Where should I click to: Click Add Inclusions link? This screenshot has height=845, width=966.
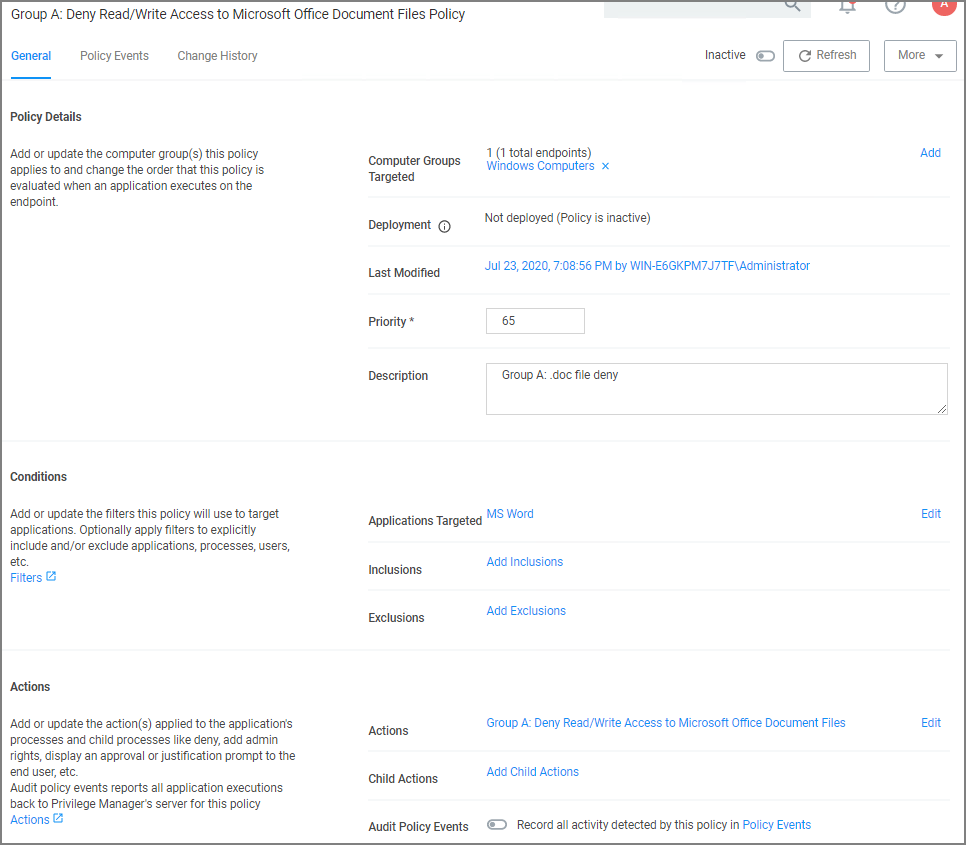coord(524,562)
